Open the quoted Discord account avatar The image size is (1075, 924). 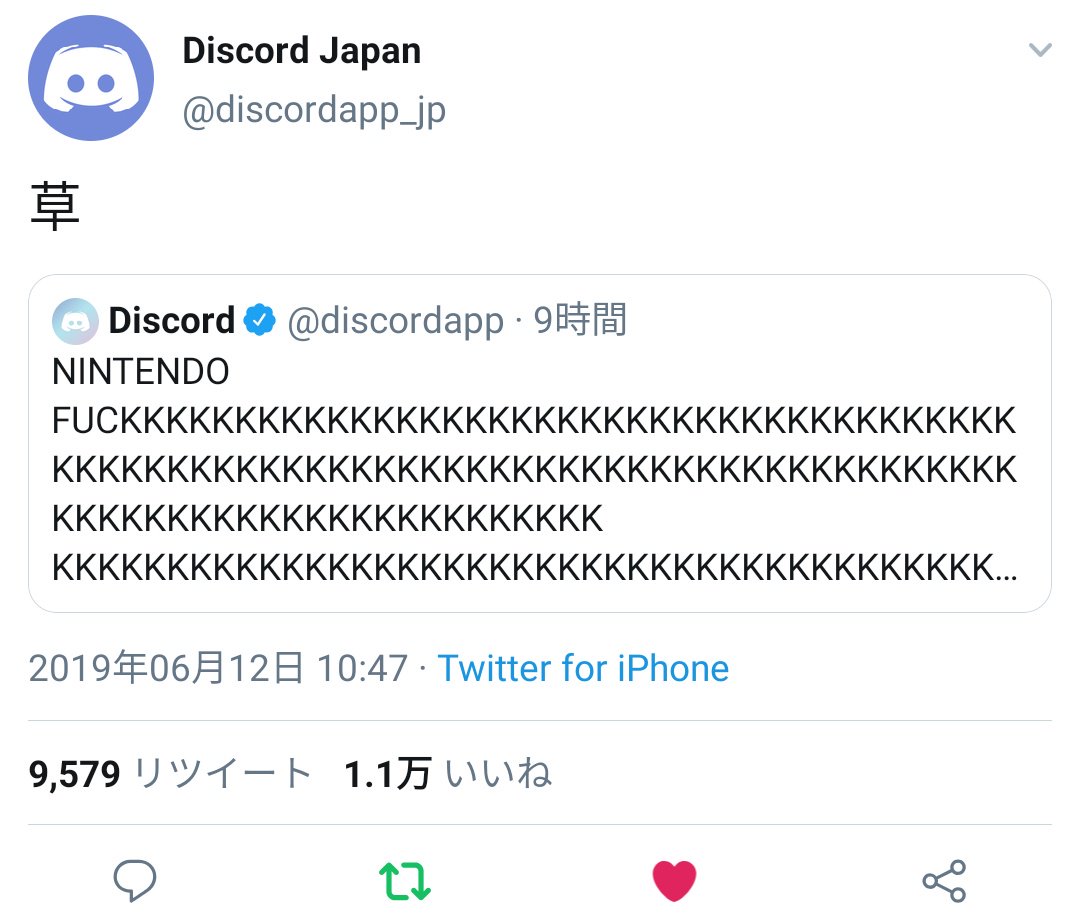pyautogui.click(x=75, y=321)
